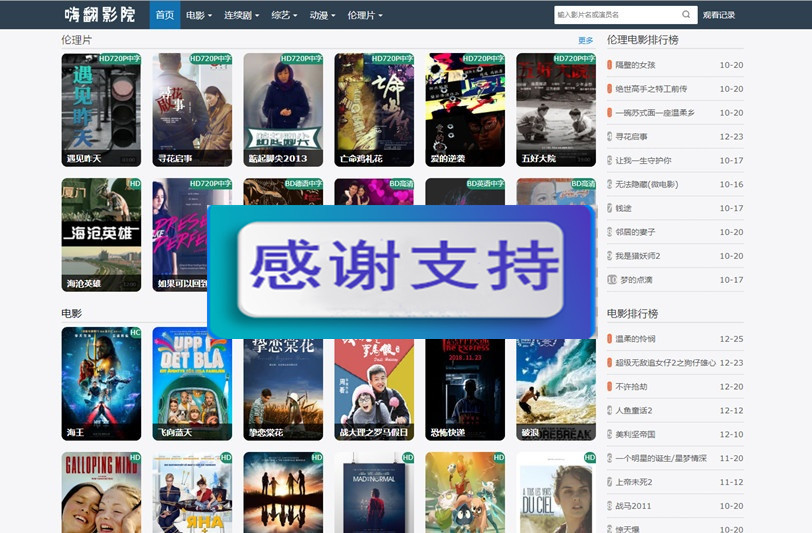Open the 战大理之罗马假日 poster
This screenshot has height=533, width=812.
[x=374, y=390]
